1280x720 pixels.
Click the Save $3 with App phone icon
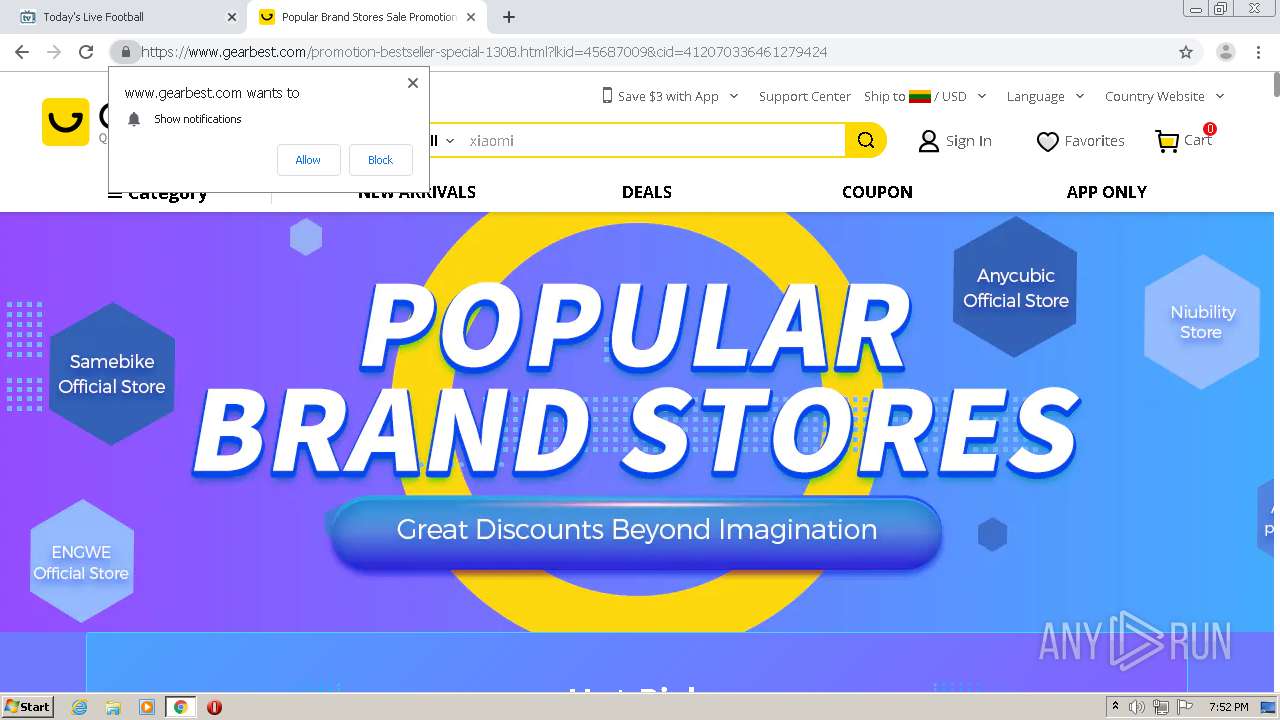[607, 96]
